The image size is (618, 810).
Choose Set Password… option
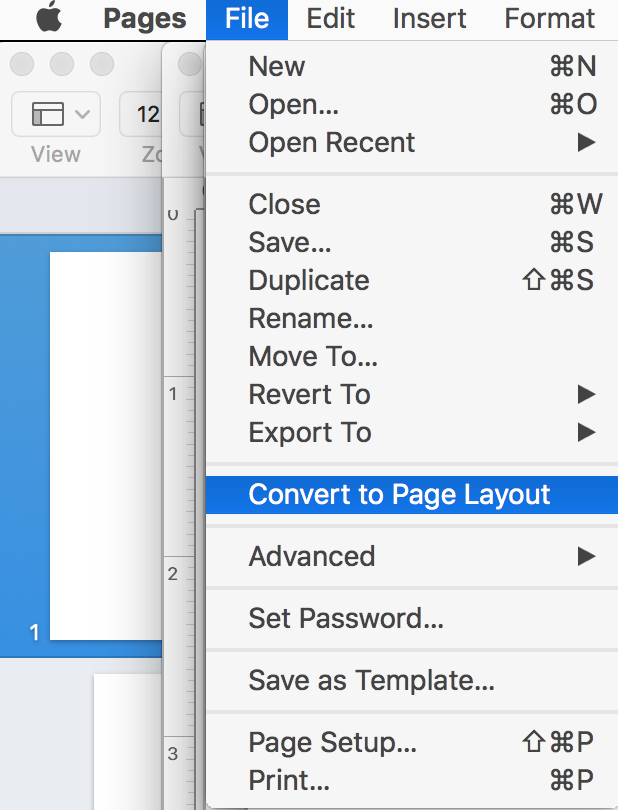[345, 618]
